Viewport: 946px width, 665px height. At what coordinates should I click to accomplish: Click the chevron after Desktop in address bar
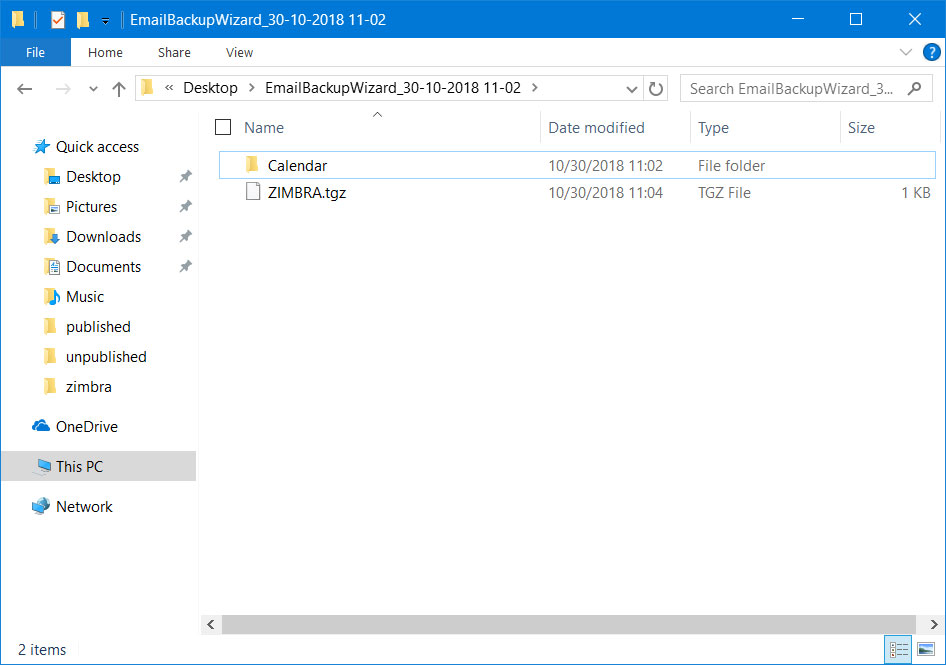coord(252,88)
